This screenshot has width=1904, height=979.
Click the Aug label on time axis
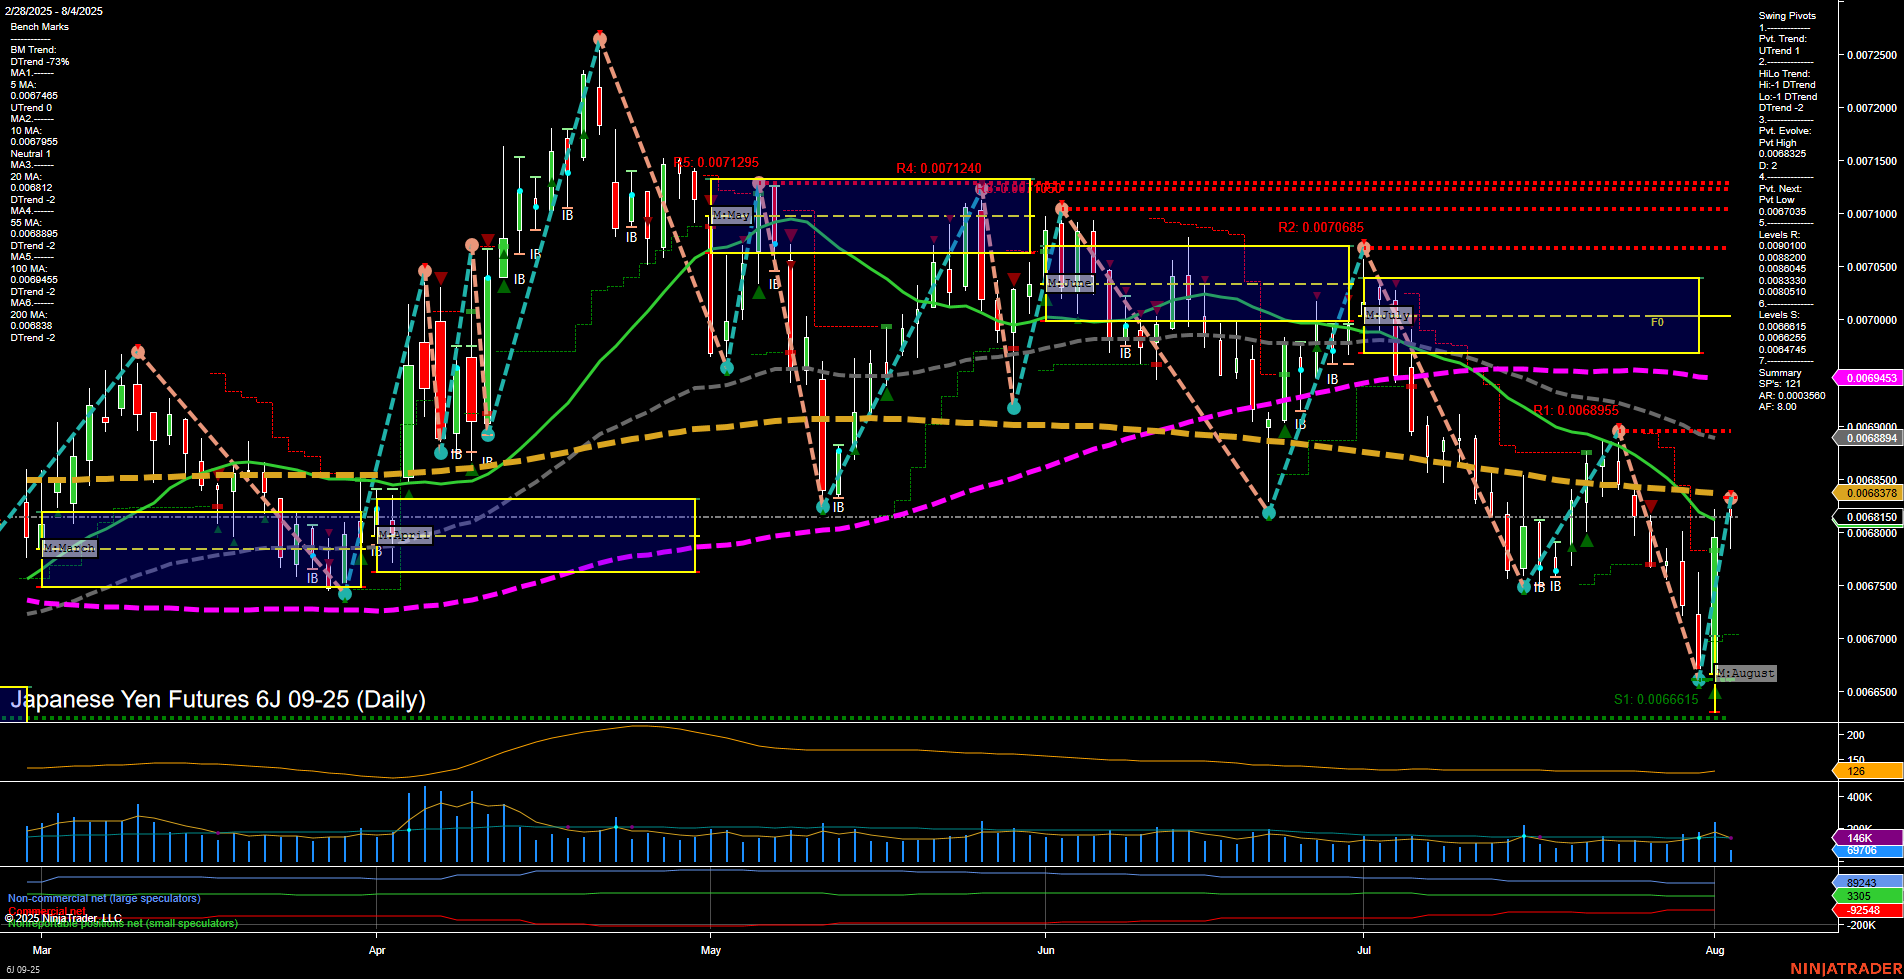click(1715, 950)
